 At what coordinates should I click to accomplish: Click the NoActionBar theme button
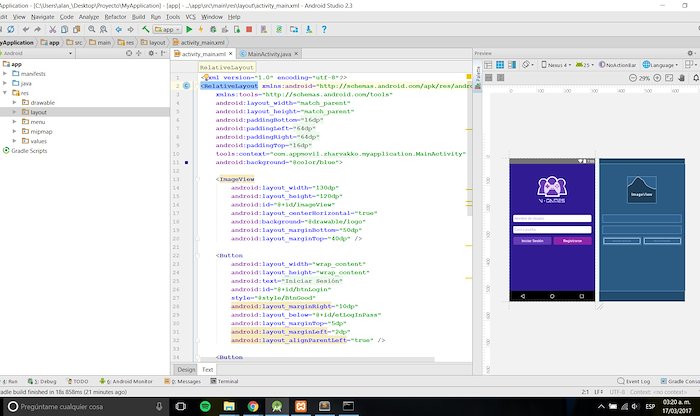pos(617,65)
